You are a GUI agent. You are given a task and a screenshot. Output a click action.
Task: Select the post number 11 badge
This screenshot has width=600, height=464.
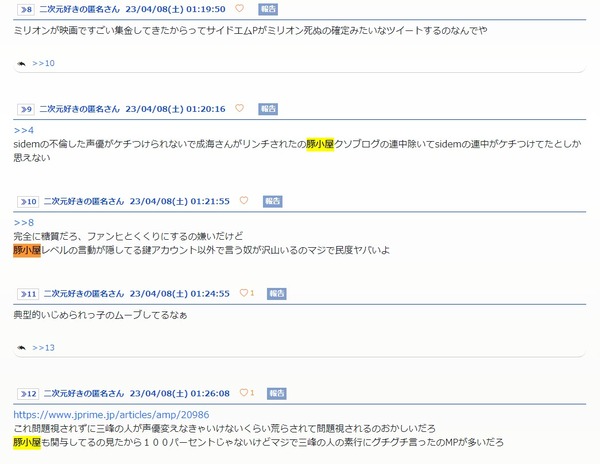pyautogui.click(x=28, y=294)
